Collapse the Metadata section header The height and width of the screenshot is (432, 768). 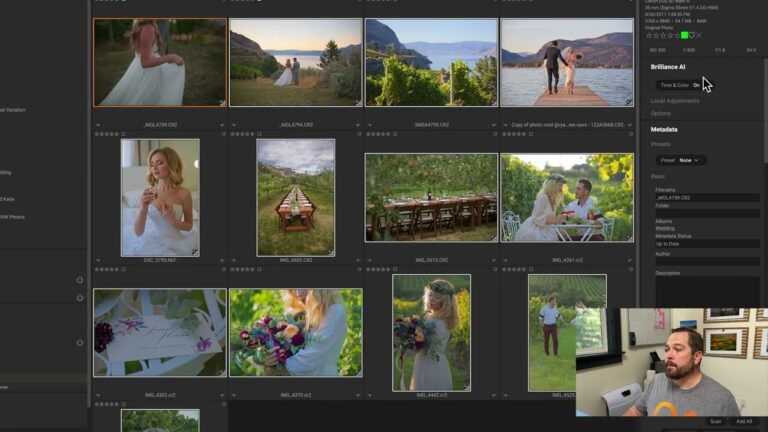664,129
